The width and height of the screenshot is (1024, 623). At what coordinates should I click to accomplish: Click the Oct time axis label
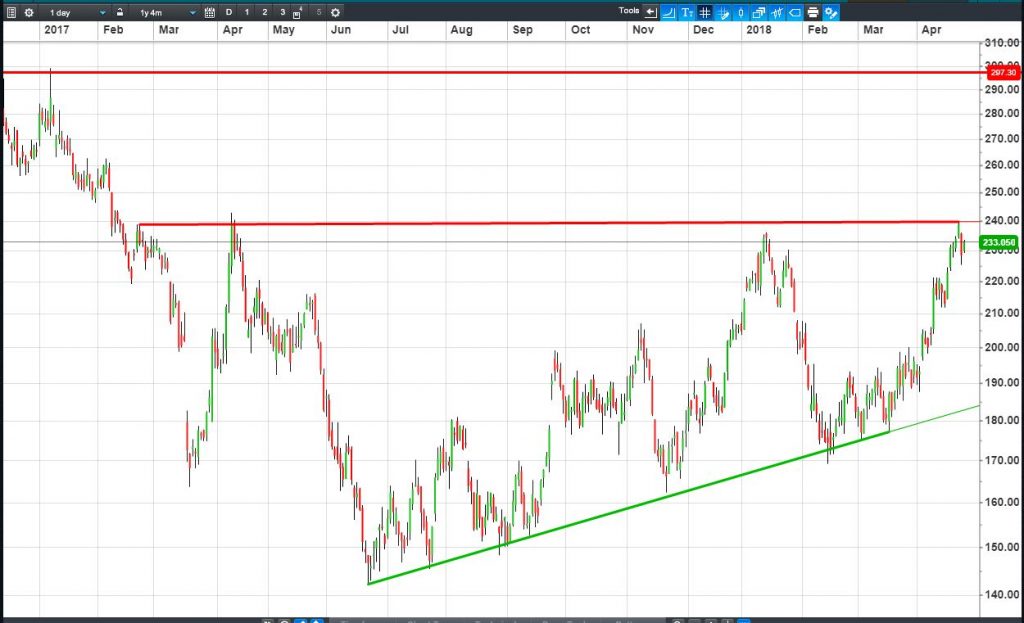(x=581, y=30)
